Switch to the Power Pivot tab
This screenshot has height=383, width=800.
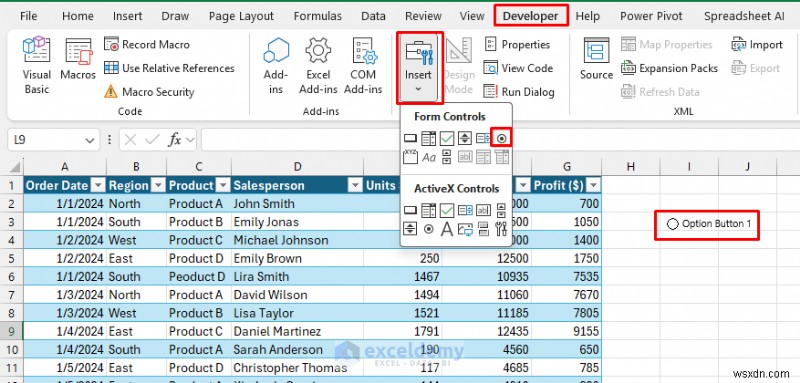tap(651, 16)
